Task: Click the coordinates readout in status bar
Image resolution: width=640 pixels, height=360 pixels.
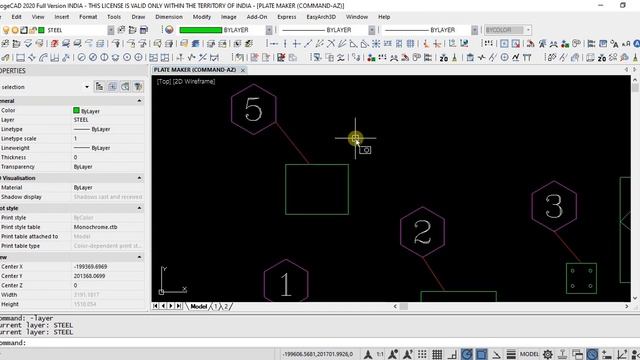Action: pyautogui.click(x=318, y=354)
